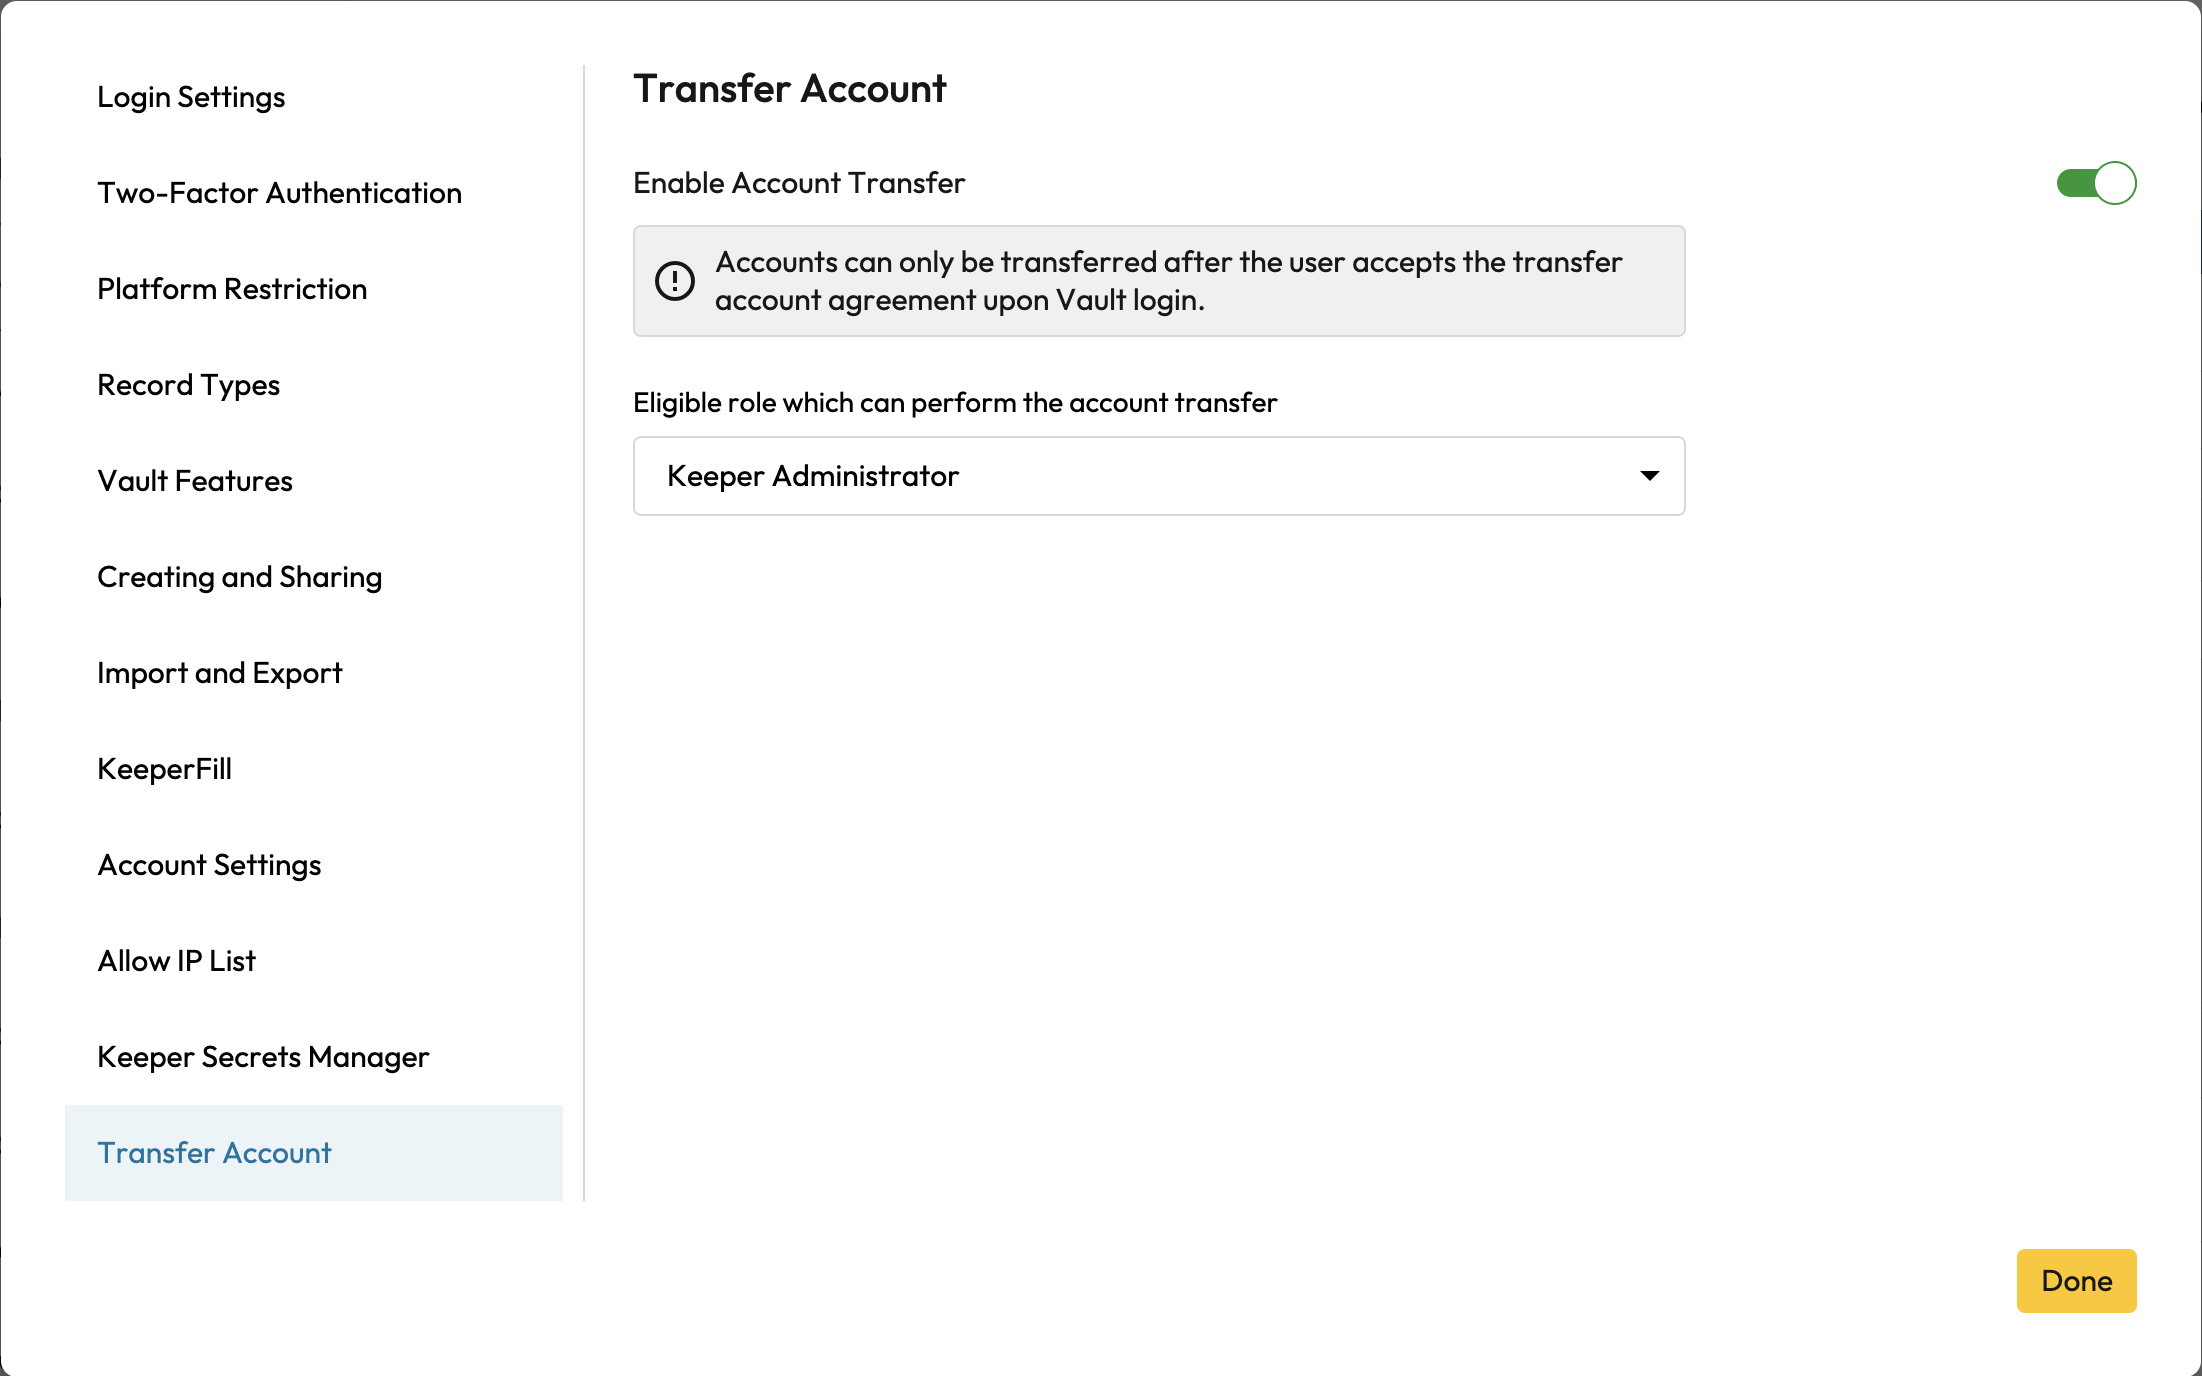This screenshot has width=2202, height=1376.
Task: Click the info alert icon in notice
Action: (x=674, y=281)
